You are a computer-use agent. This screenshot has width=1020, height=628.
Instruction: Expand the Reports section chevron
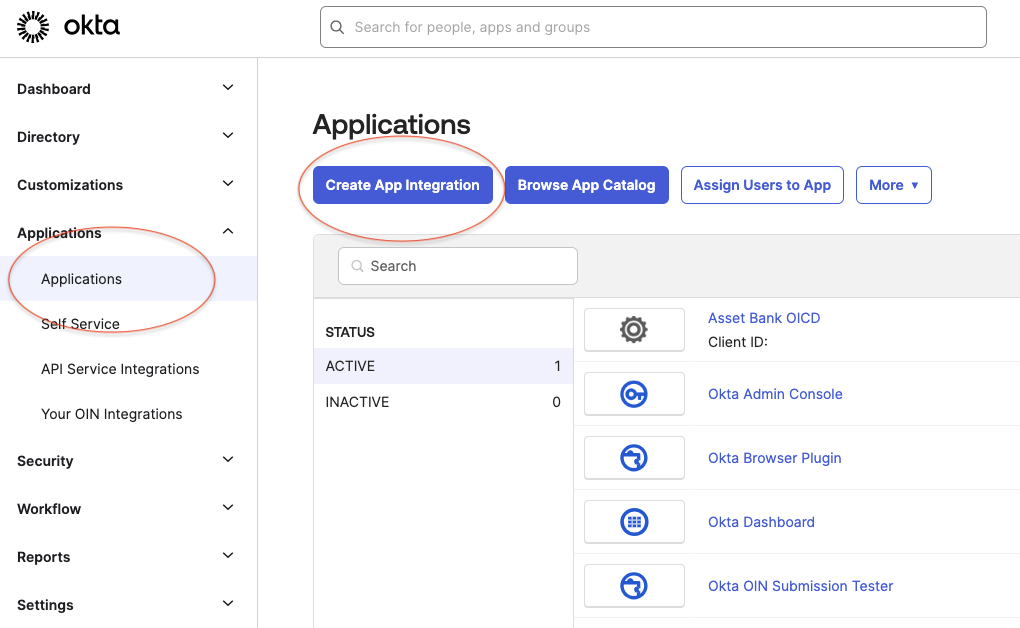point(228,555)
